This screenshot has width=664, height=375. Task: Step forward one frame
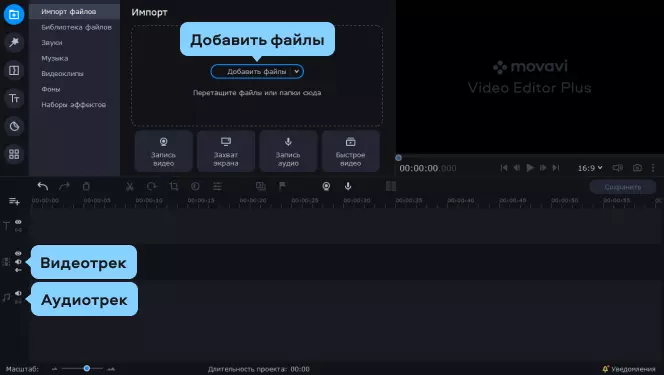click(543, 168)
